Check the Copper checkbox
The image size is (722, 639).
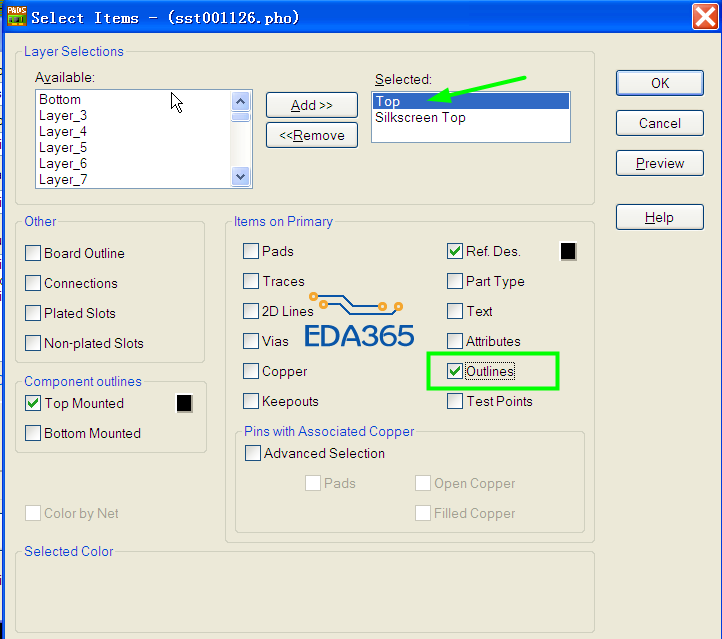coord(251,371)
